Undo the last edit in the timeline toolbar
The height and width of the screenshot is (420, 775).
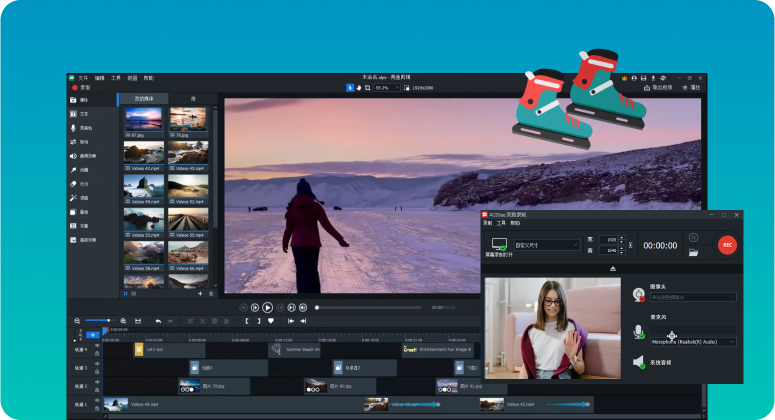[158, 321]
